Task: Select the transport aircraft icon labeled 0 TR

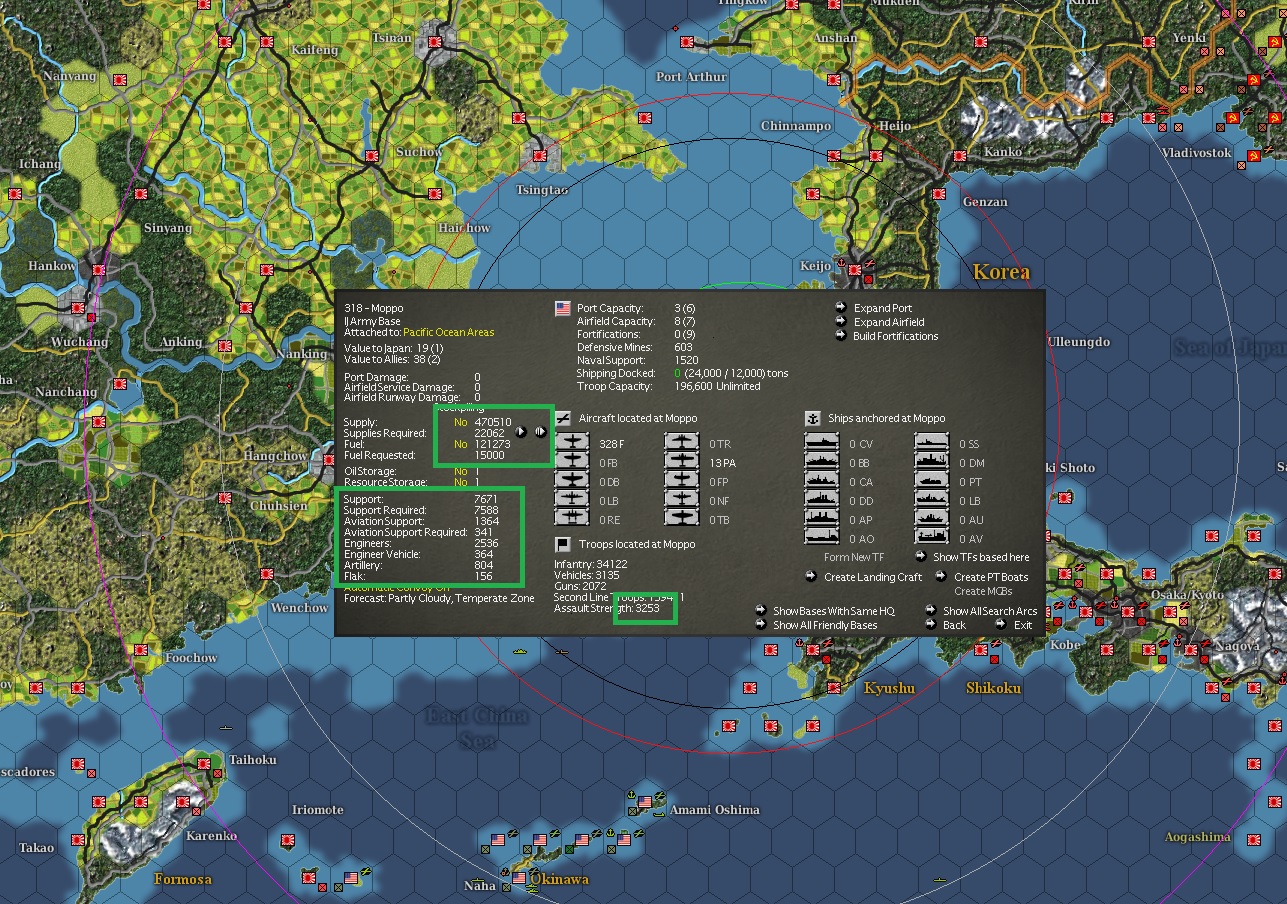Action: click(x=682, y=443)
